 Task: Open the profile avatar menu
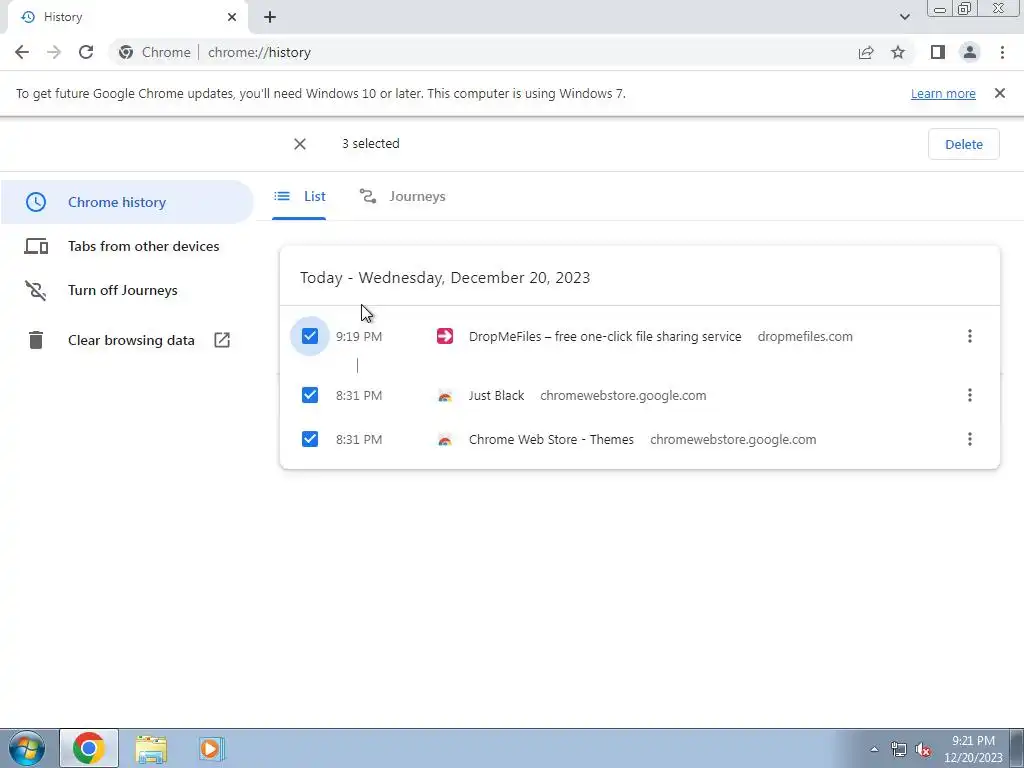pyautogui.click(x=970, y=52)
